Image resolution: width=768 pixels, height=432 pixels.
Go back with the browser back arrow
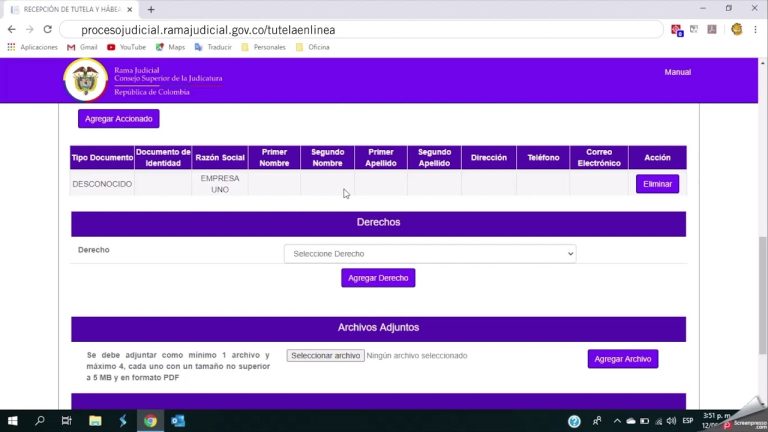pyautogui.click(x=11, y=30)
